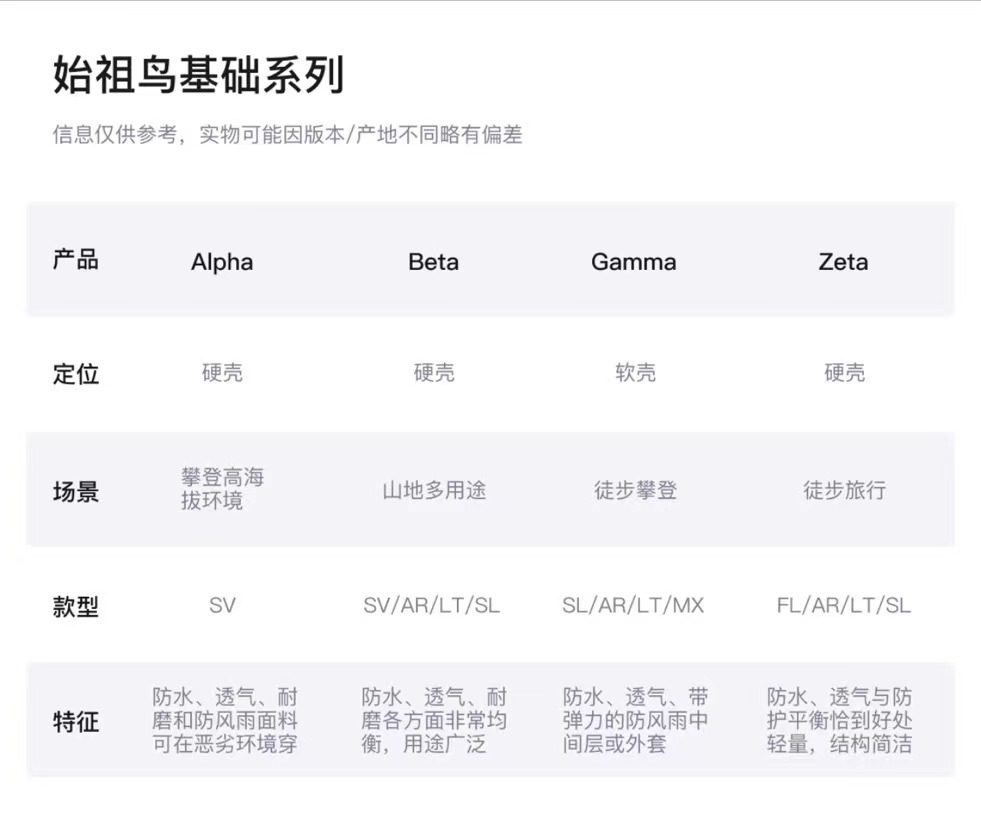Image resolution: width=981 pixels, height=828 pixels.
Task: Click the 款型 row label
Action: [76, 606]
